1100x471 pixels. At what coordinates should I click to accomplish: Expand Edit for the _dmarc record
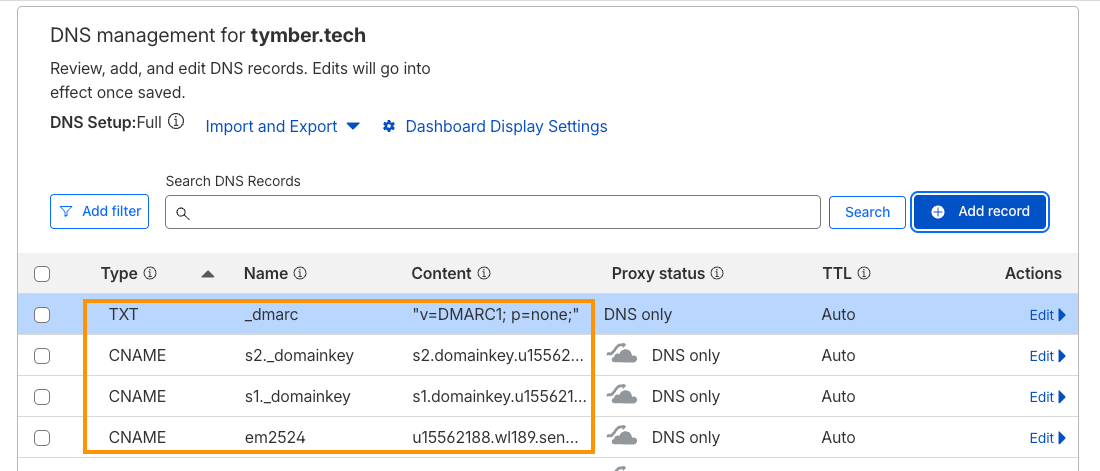pos(1047,315)
